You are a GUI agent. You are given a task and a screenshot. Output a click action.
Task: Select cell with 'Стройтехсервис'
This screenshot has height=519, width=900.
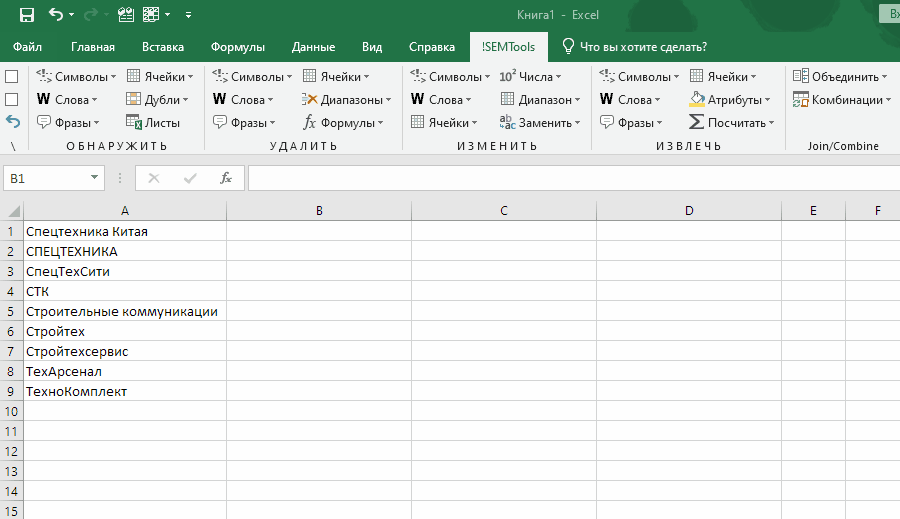125,351
